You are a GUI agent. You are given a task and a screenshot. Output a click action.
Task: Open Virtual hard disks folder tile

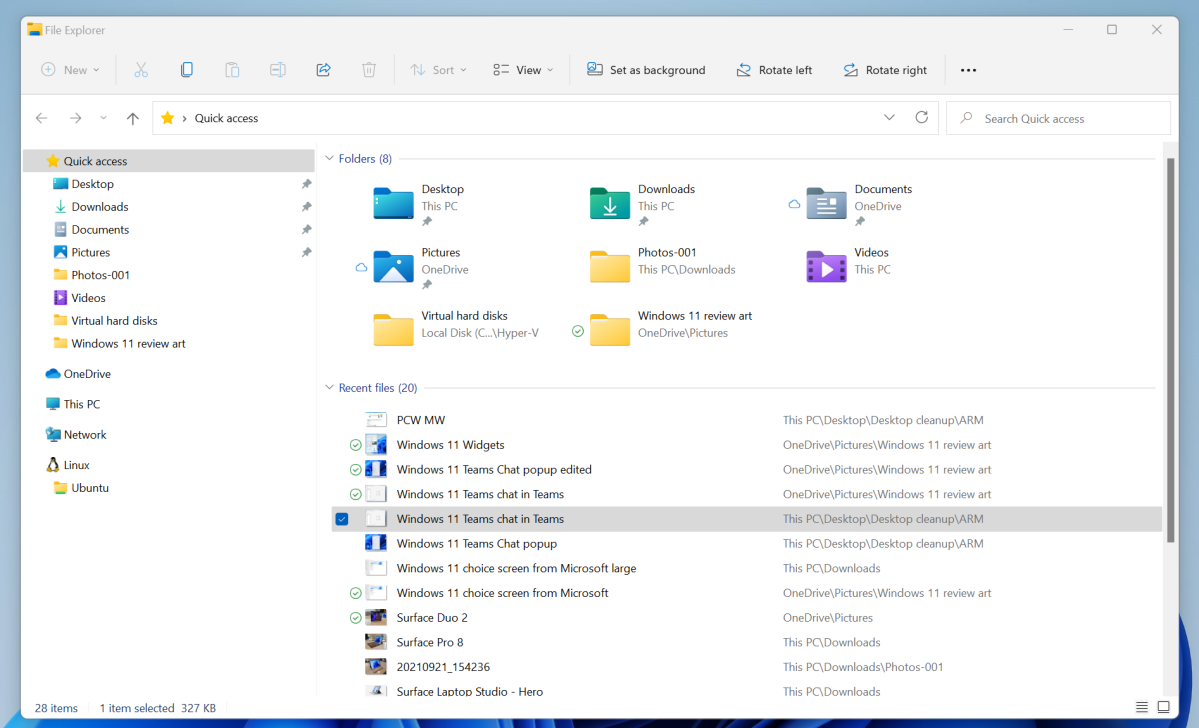(x=457, y=329)
